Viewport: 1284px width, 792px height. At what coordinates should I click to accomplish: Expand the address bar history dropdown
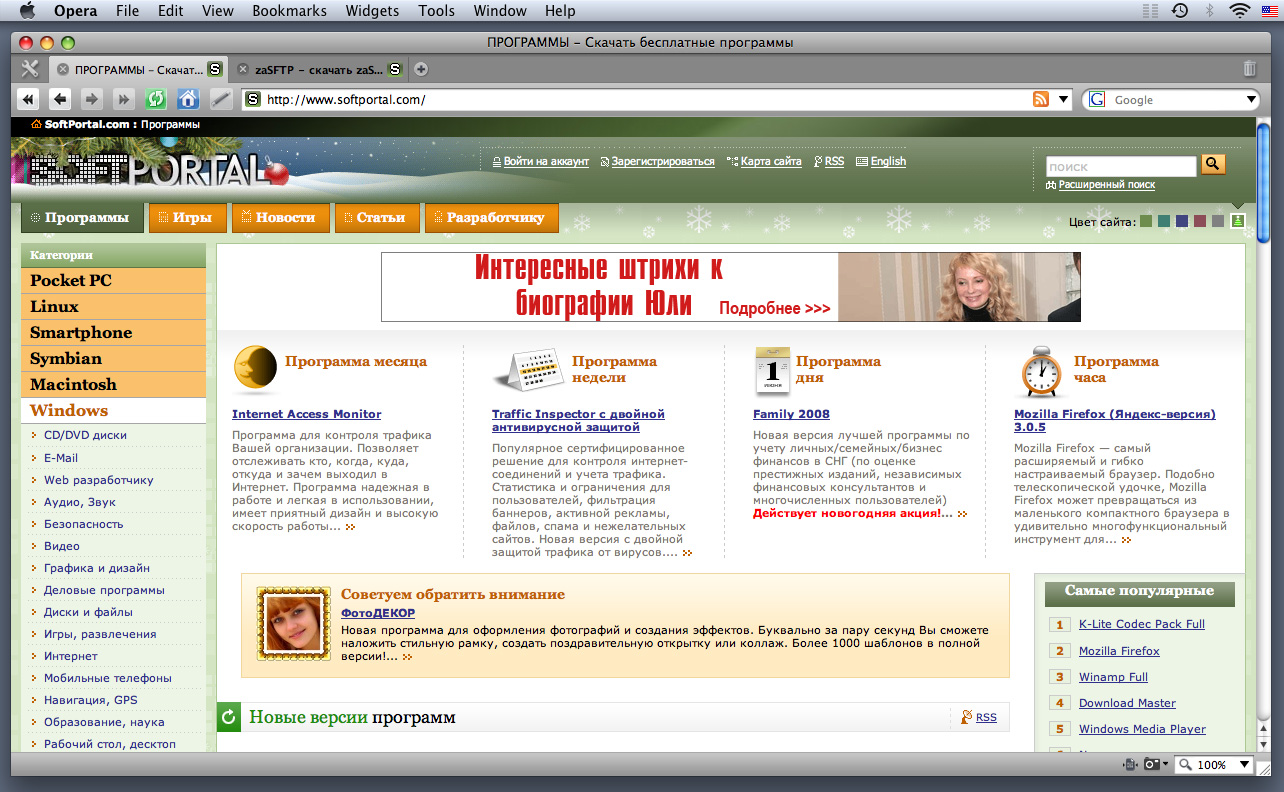pos(1063,99)
